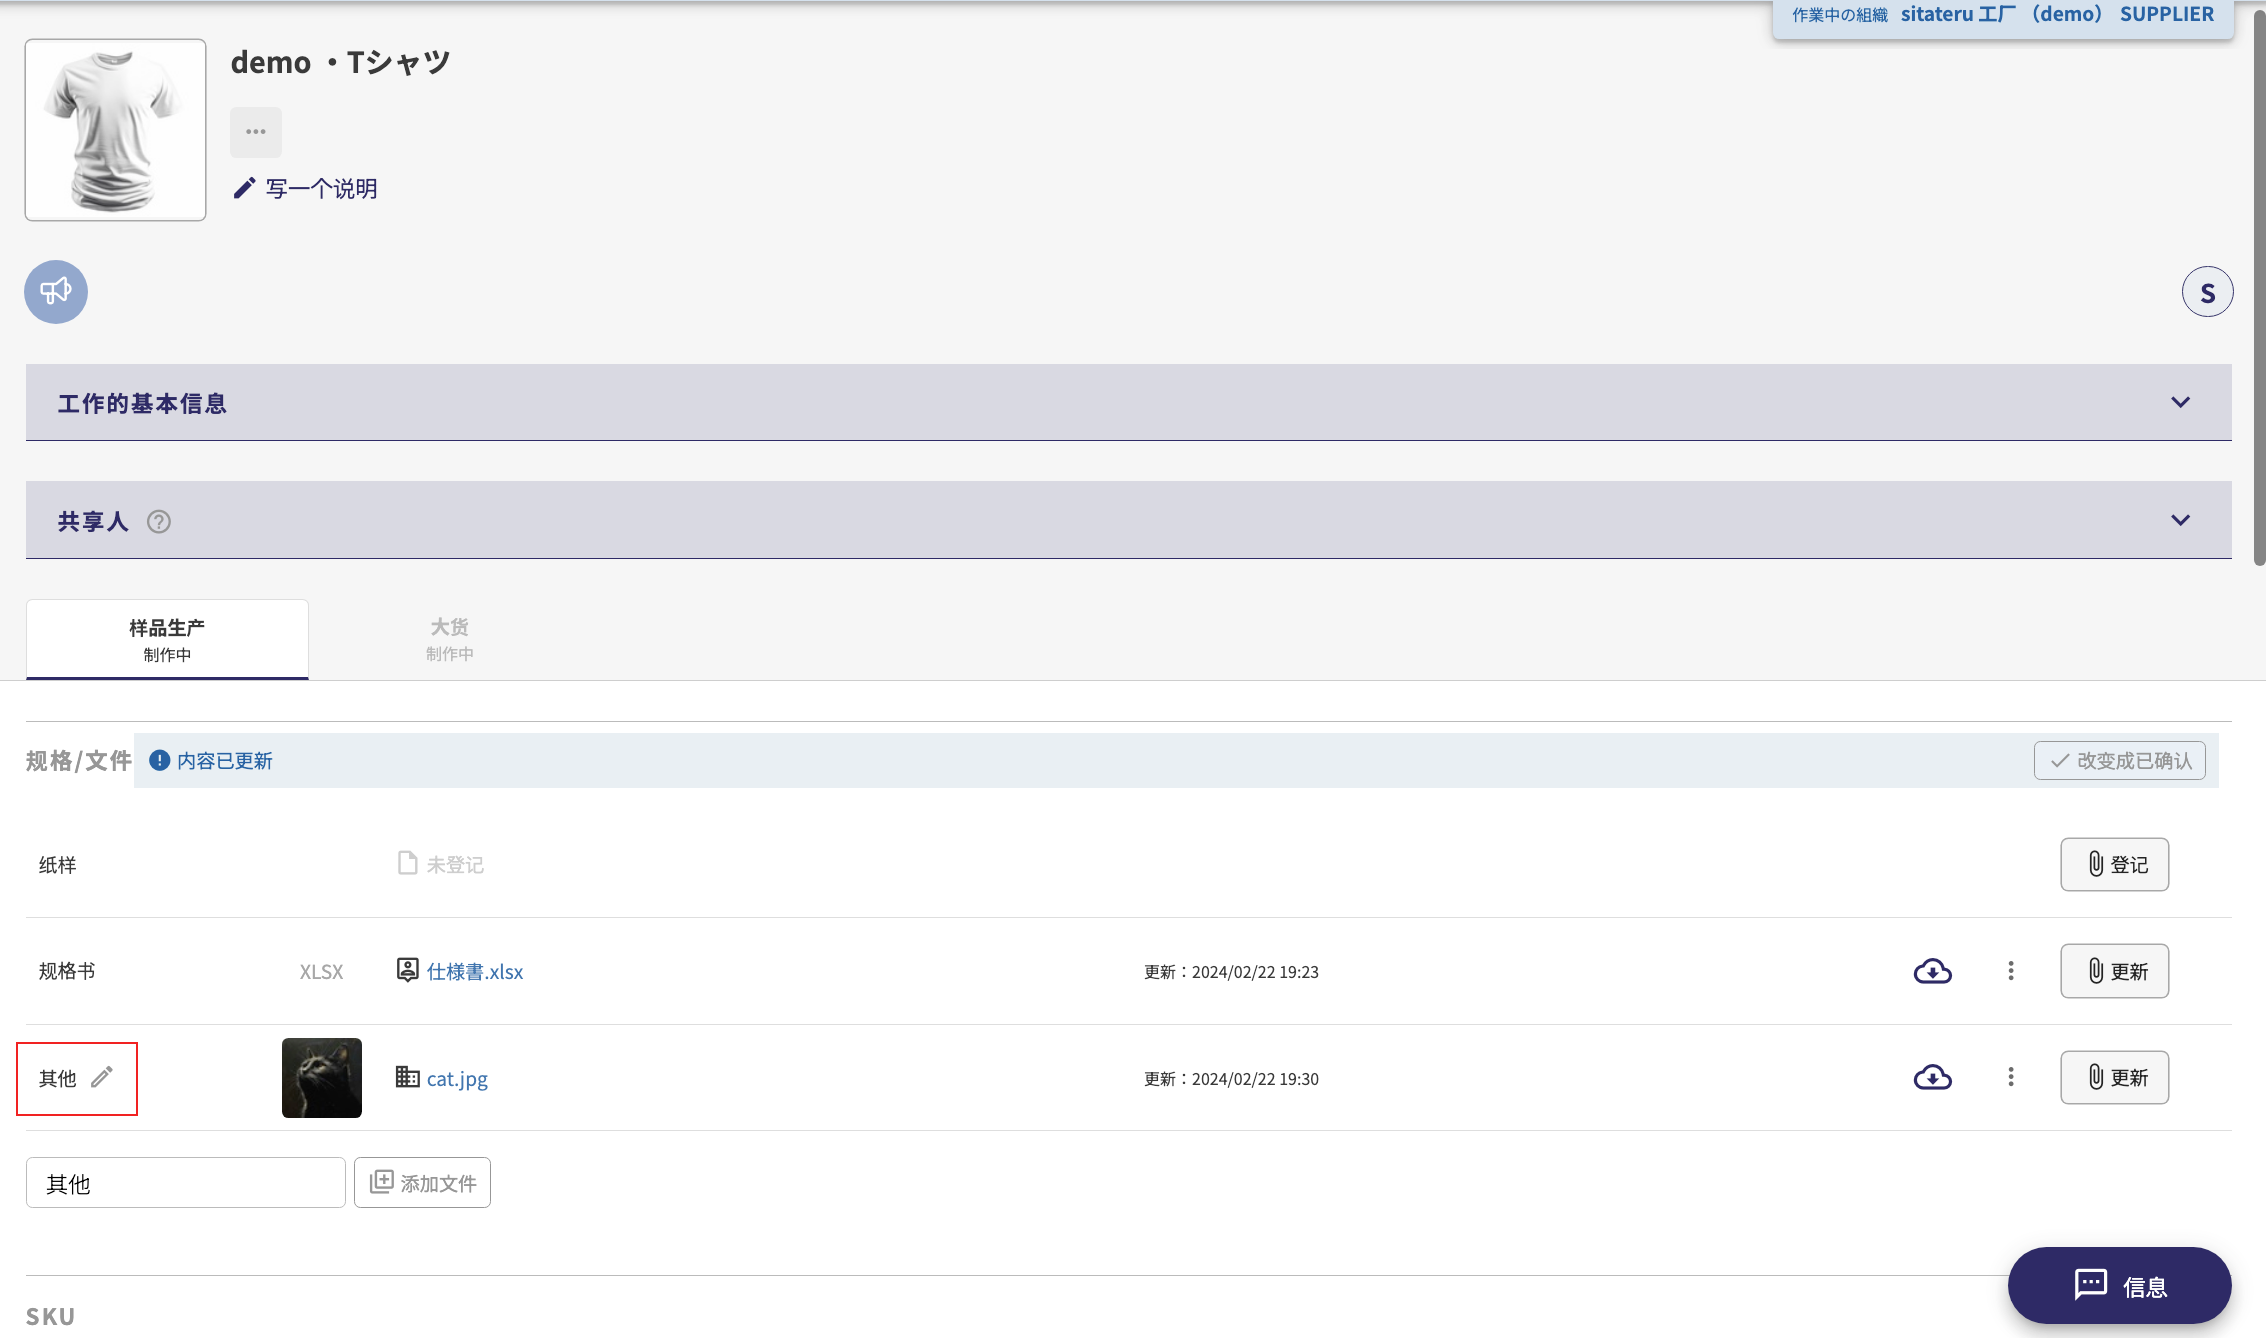Open the 仕様書.xlsx file link
Image resolution: width=2266 pixels, height=1338 pixels.
474,972
